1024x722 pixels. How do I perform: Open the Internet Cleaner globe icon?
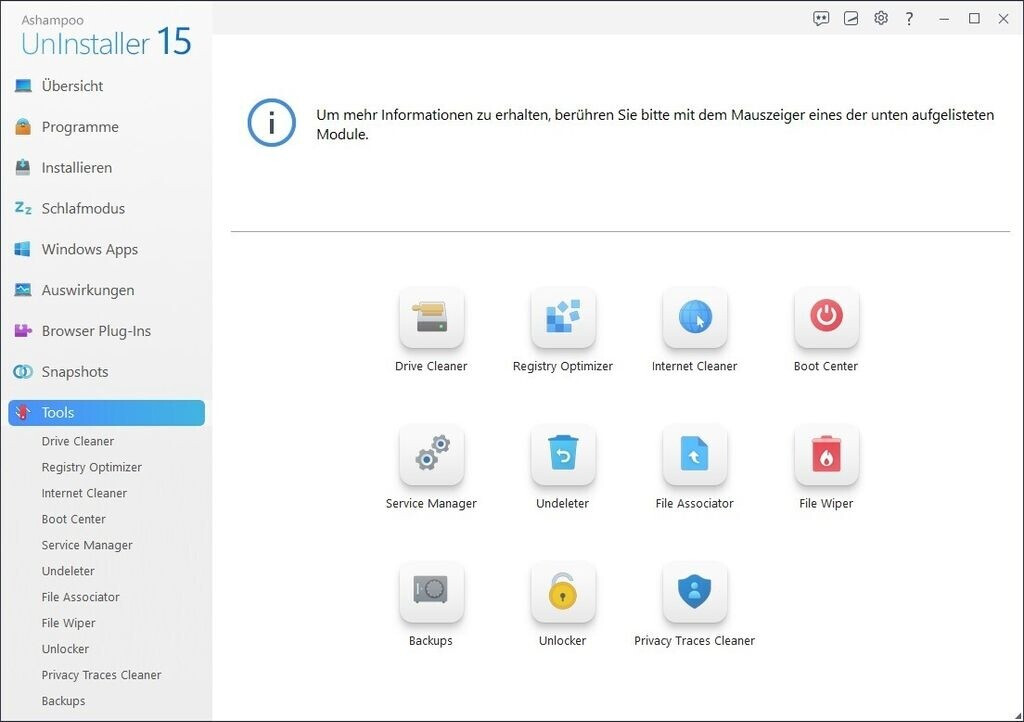pos(695,318)
